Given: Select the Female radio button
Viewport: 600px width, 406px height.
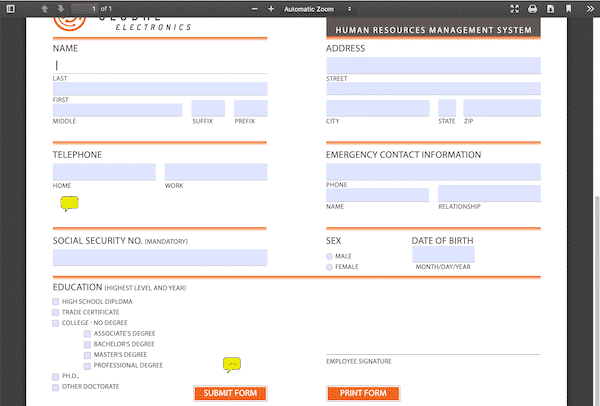Looking at the screenshot, I should pos(329,267).
